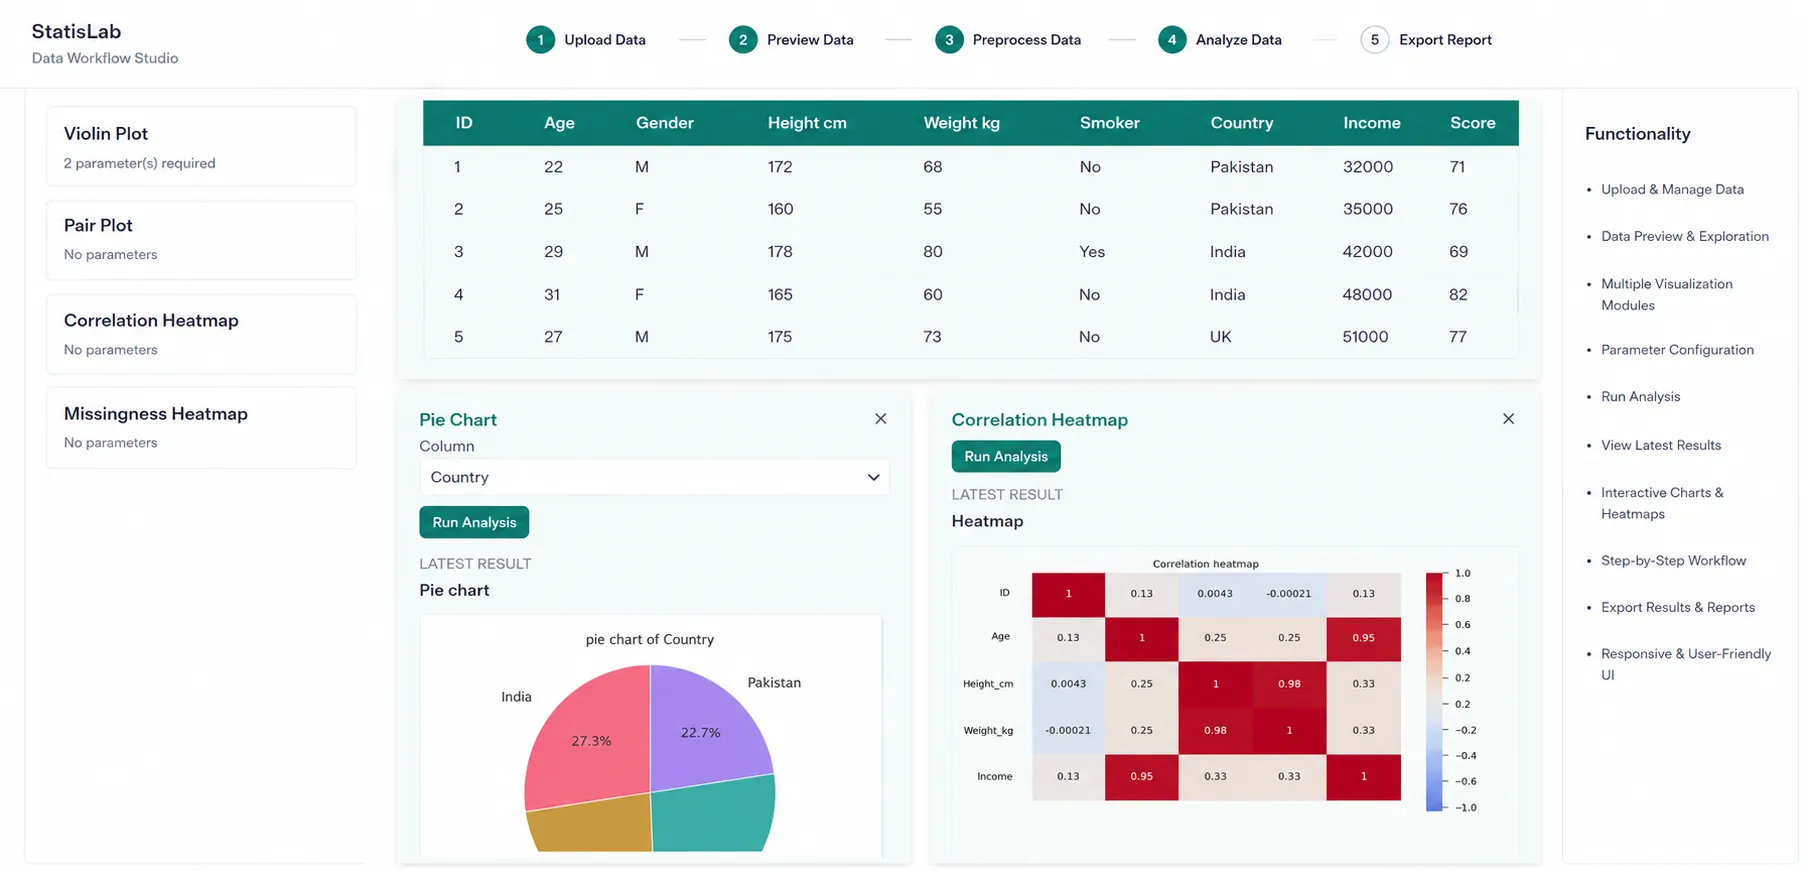Click step 4 Analyze Data circle
The width and height of the screenshot is (1805, 871).
tap(1172, 40)
